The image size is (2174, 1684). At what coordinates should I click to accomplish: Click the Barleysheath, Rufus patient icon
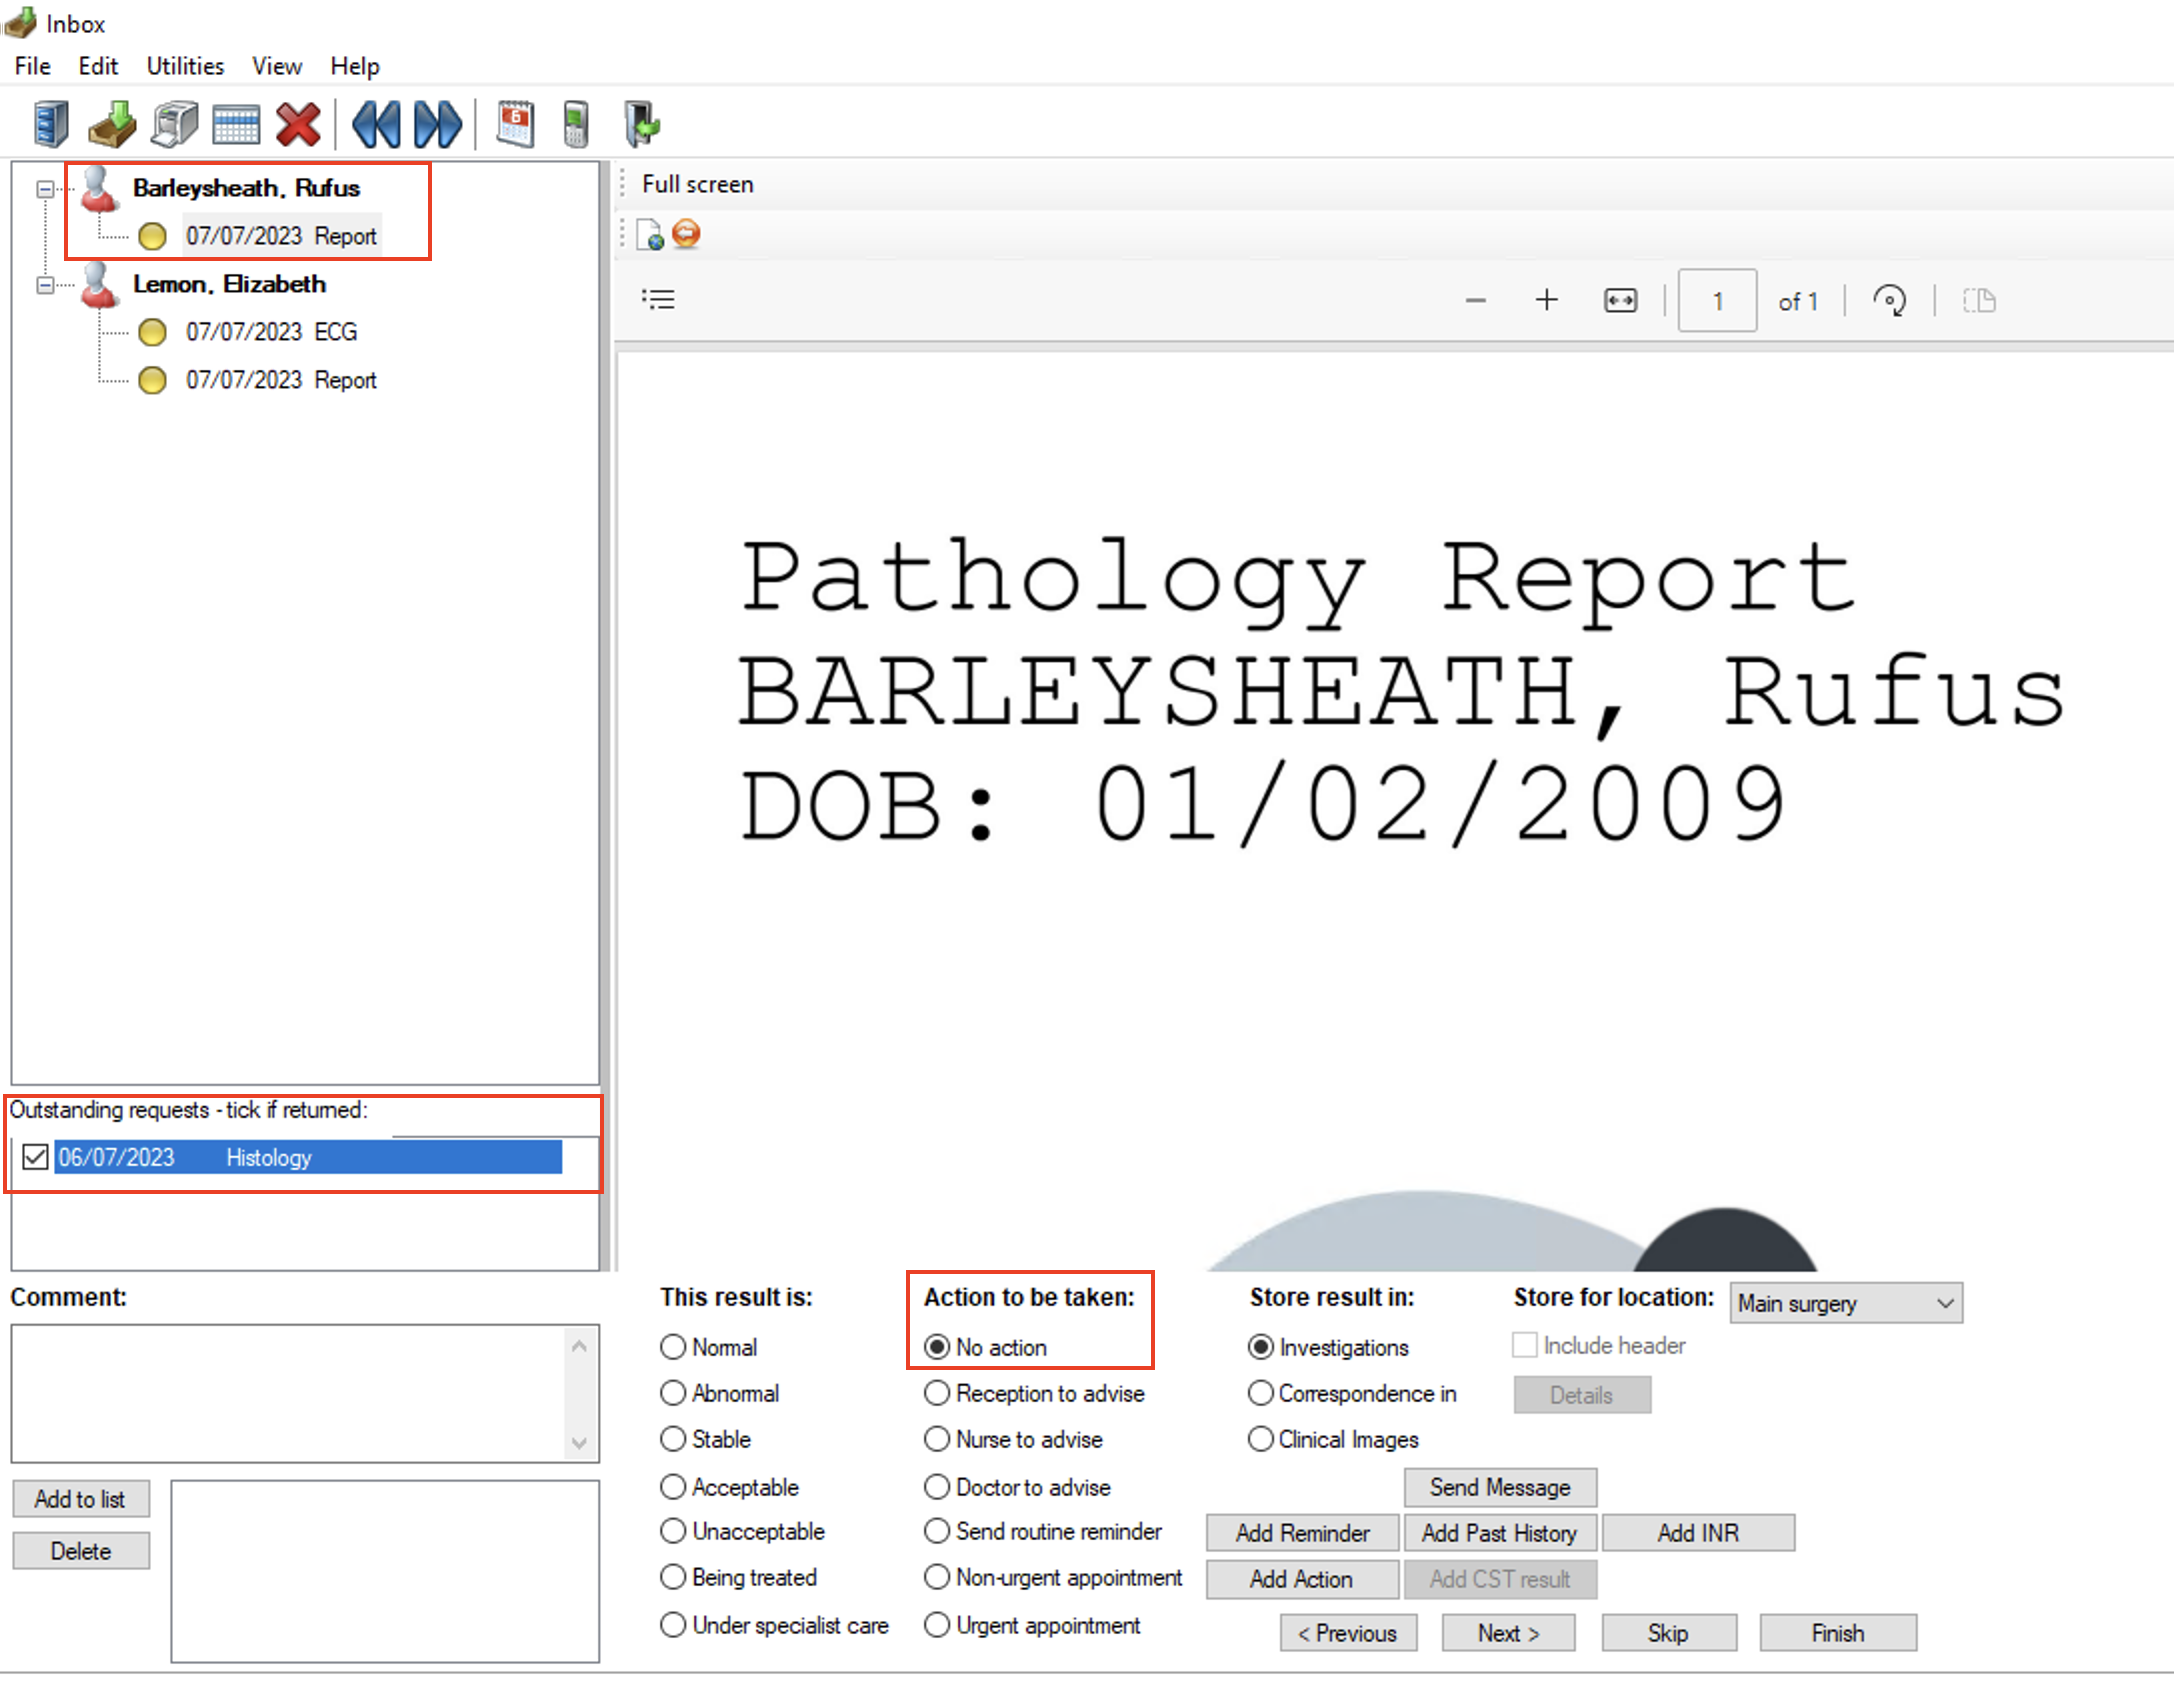click(99, 189)
